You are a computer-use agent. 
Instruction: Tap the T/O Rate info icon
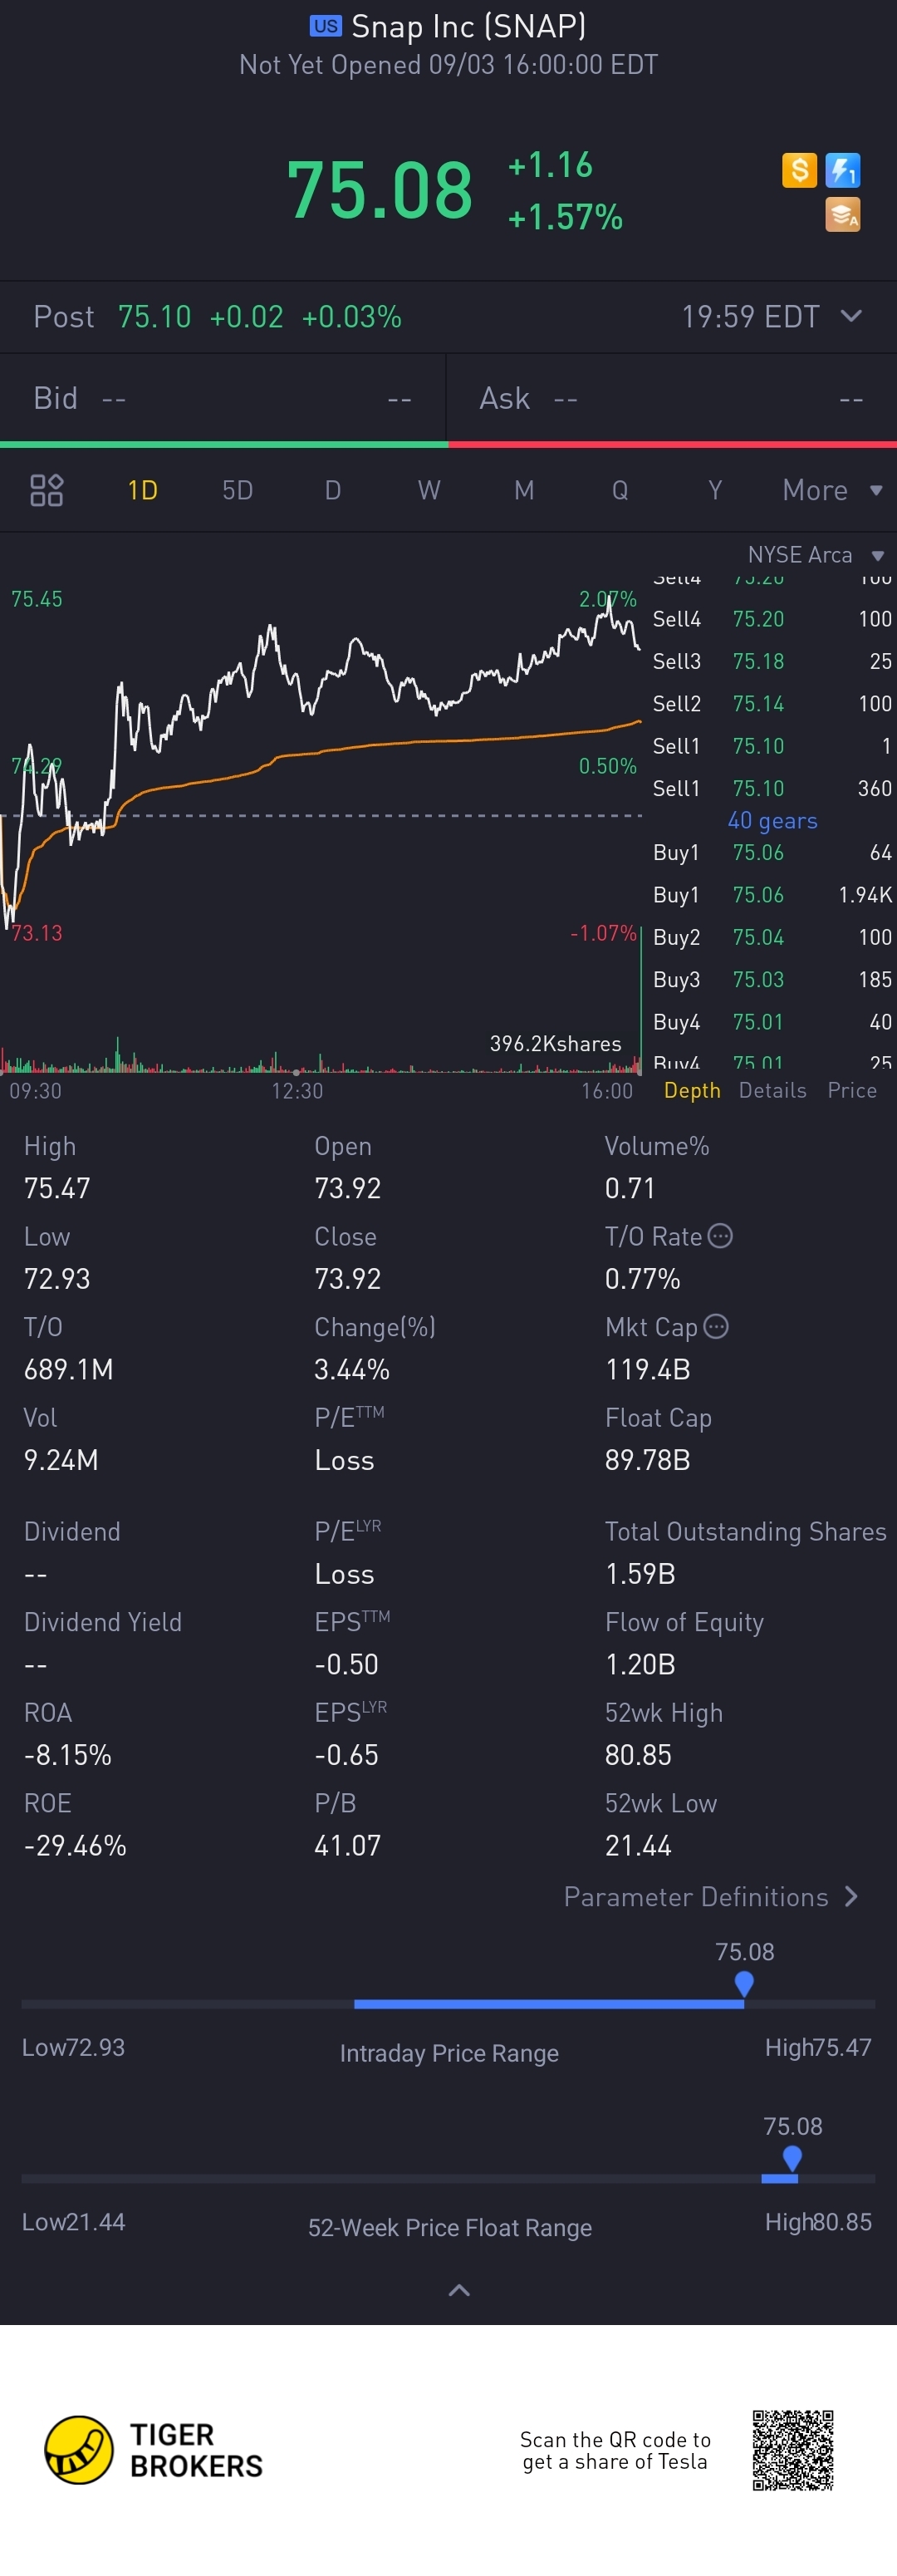click(x=720, y=1236)
